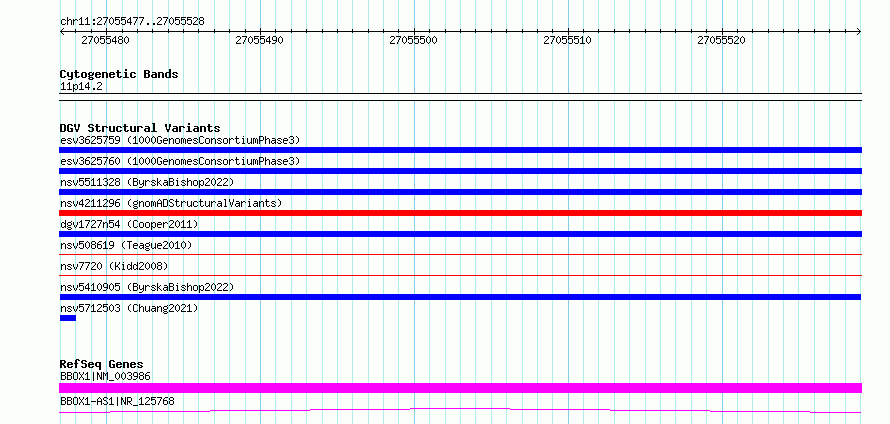Click the blue bar for dgv1727n54
890x424 pixels.
[460, 234]
